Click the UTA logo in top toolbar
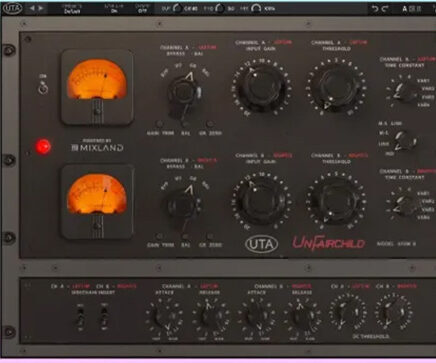 (x=12, y=8)
